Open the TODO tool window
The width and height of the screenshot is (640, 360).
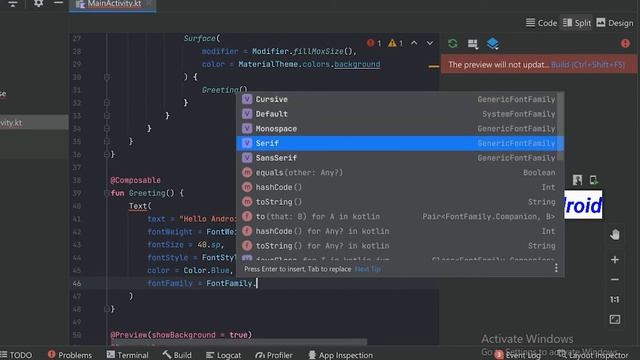(x=16, y=355)
